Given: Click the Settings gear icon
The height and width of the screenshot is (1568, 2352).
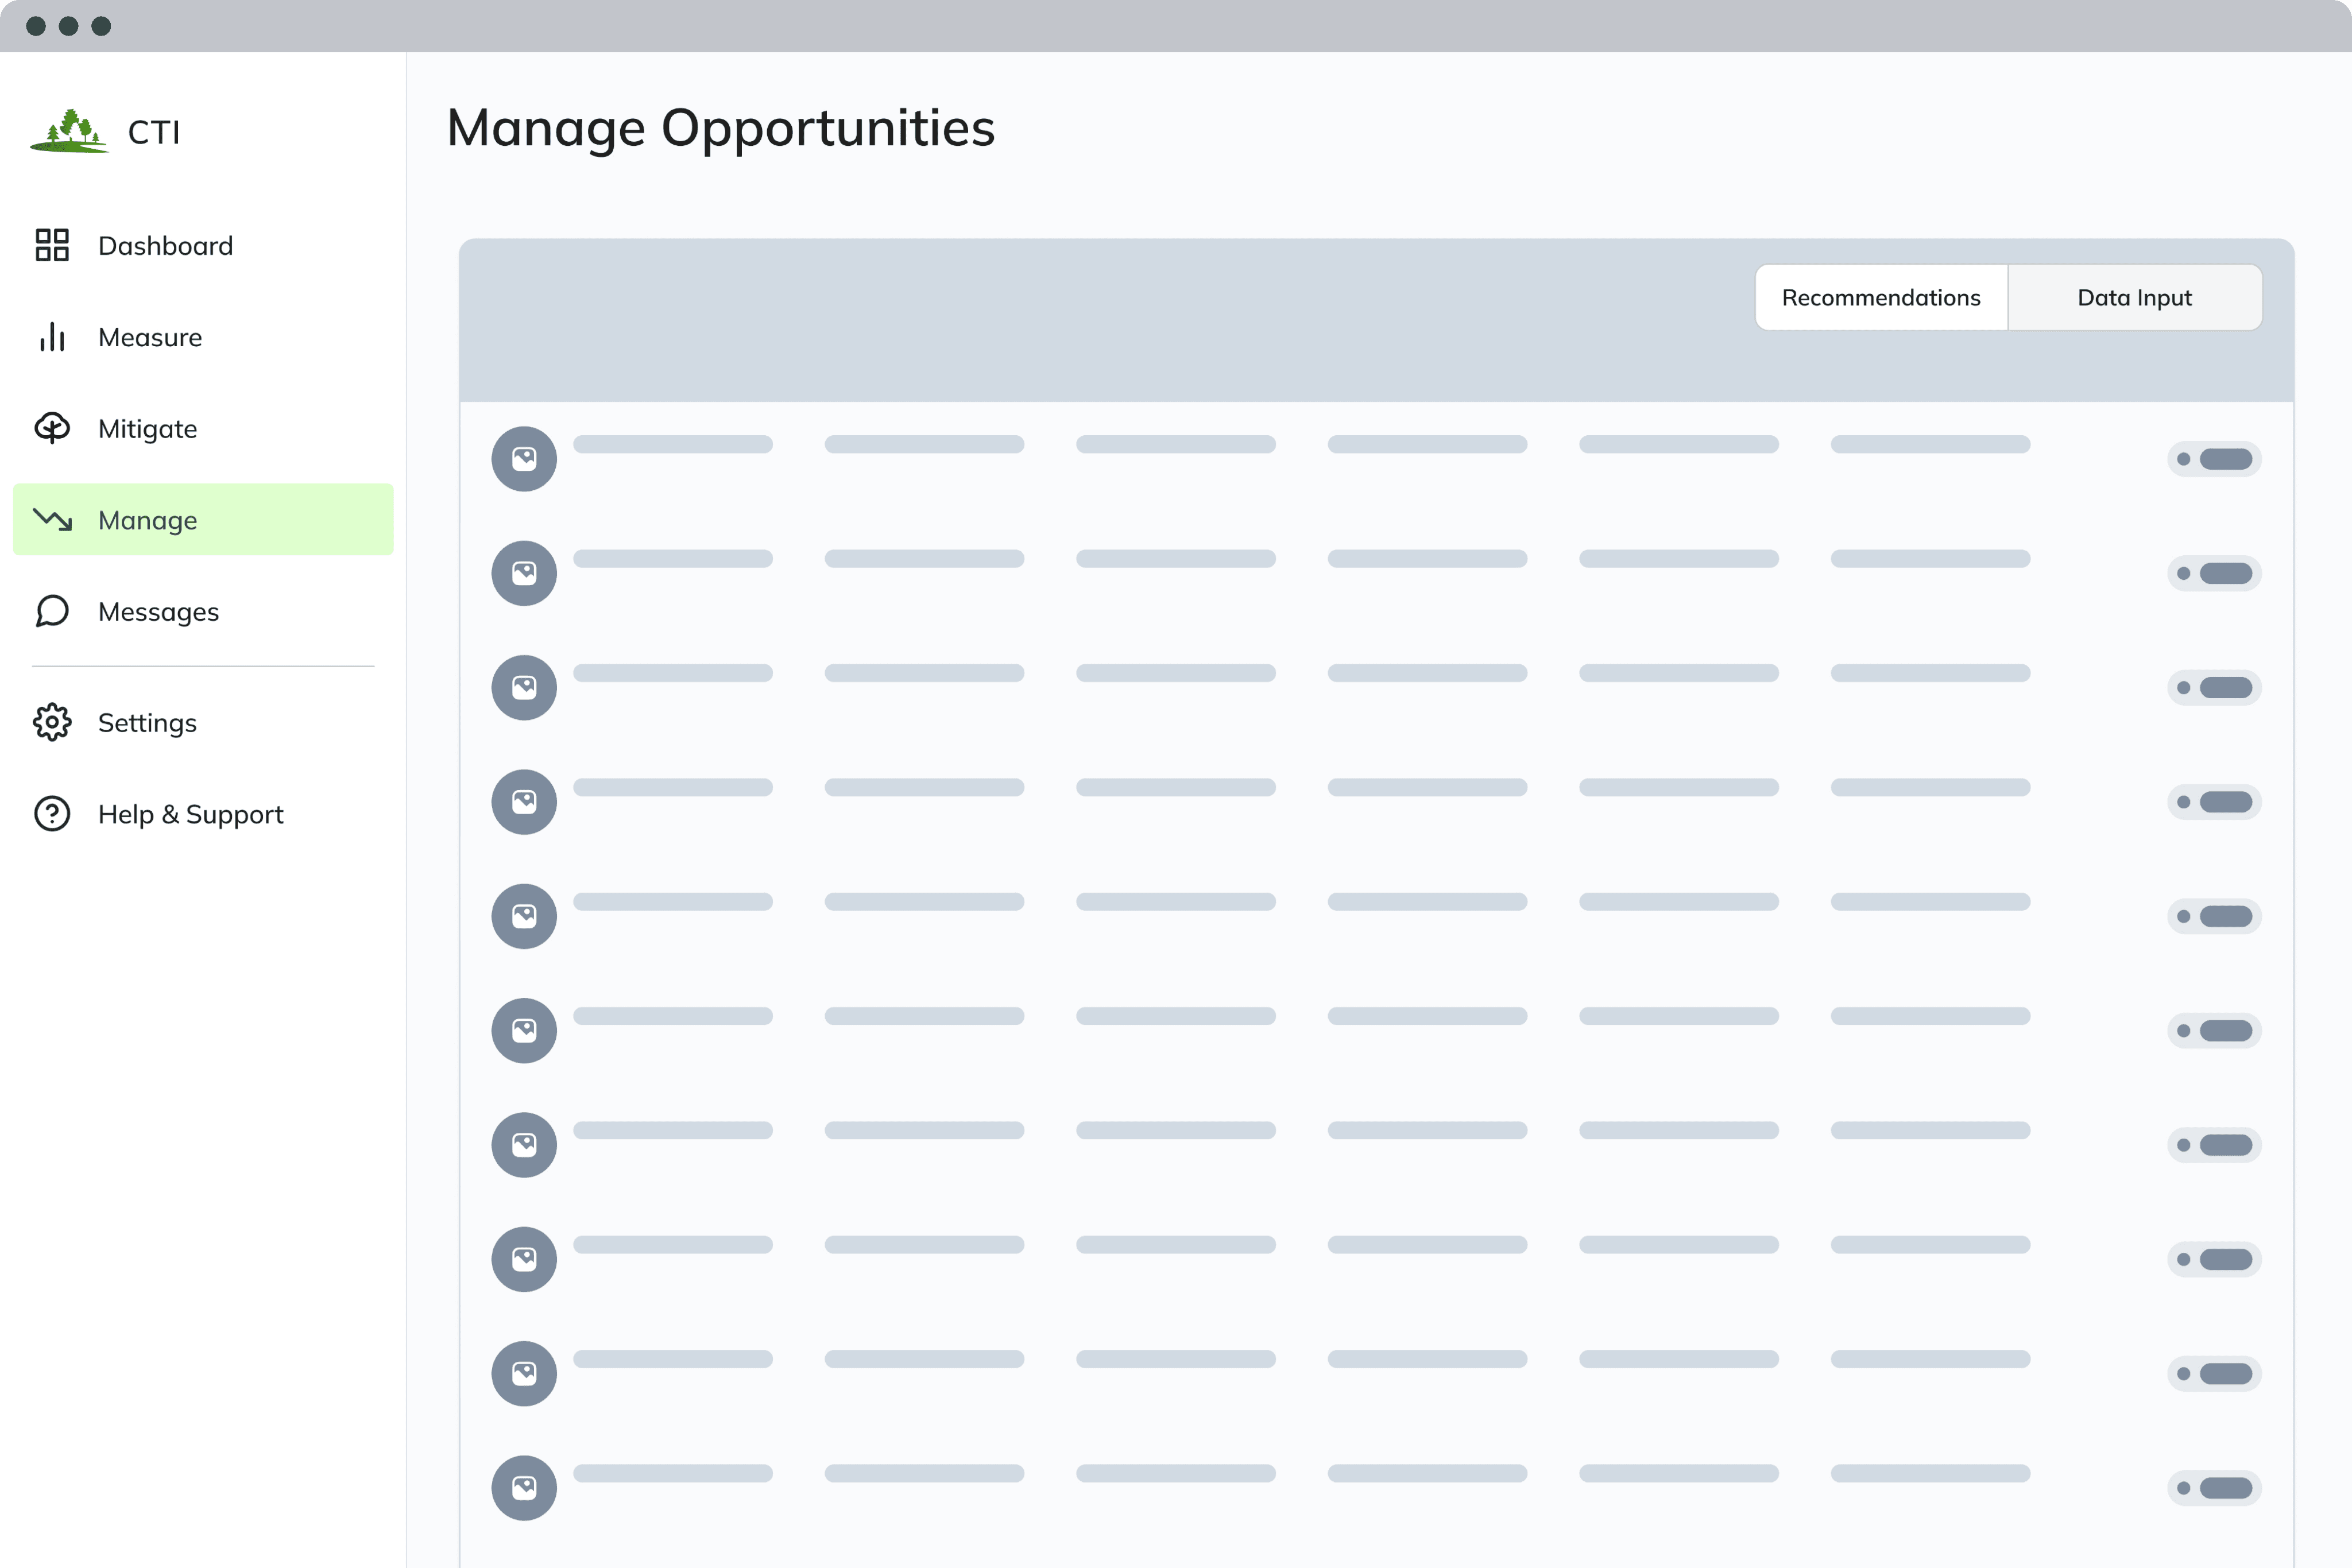Looking at the screenshot, I should (x=52, y=722).
